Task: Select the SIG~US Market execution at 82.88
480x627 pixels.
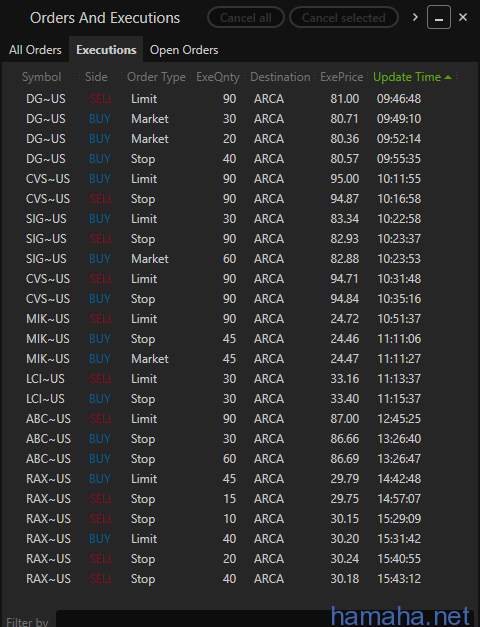Action: 240,259
